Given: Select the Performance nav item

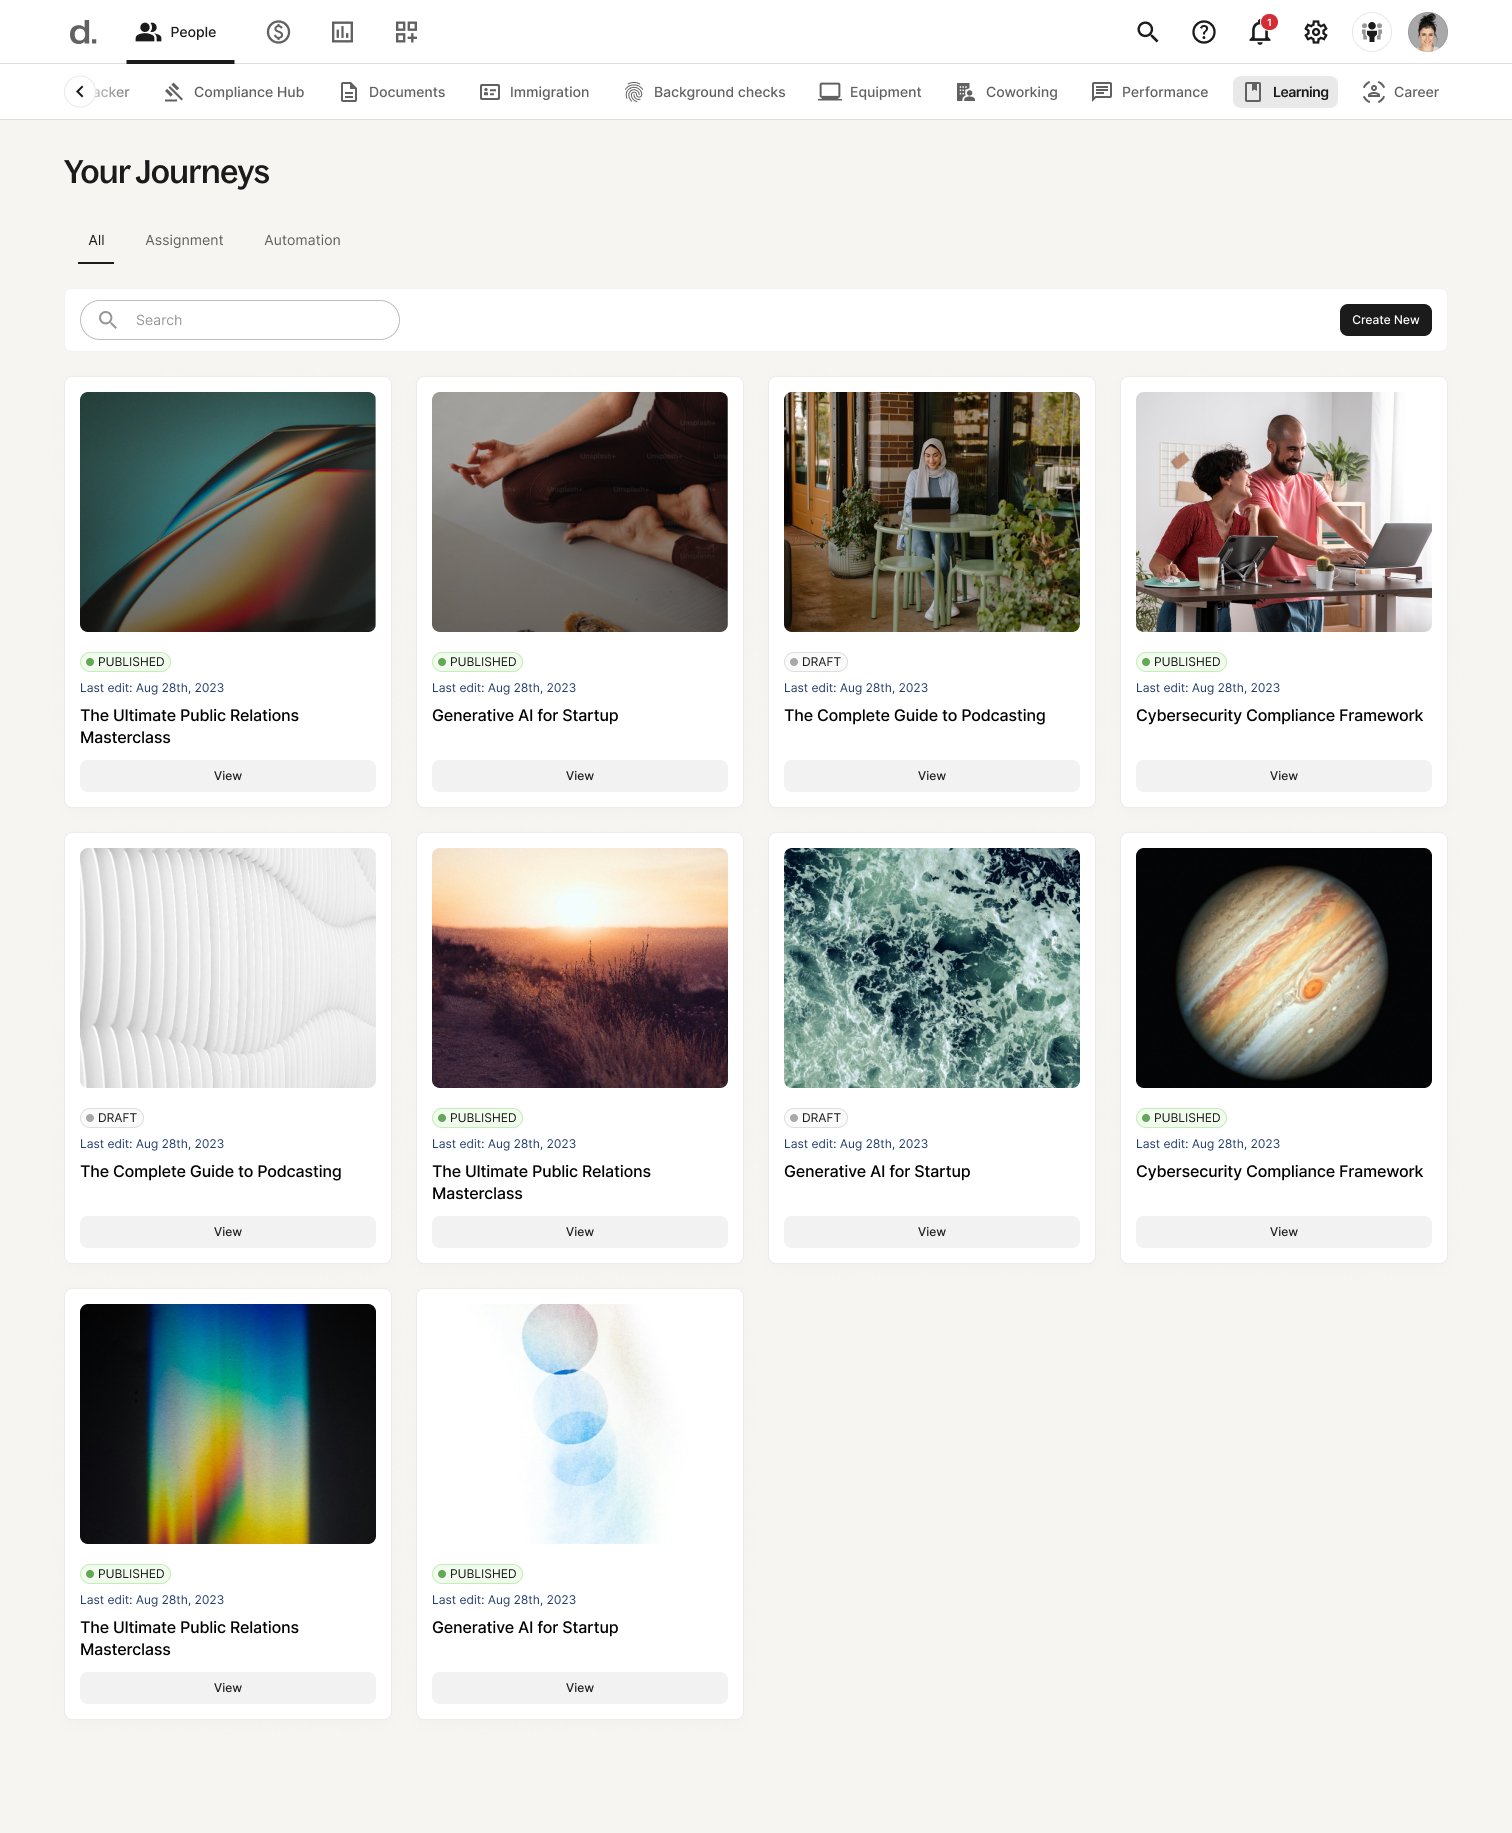Looking at the screenshot, I should [x=1150, y=92].
